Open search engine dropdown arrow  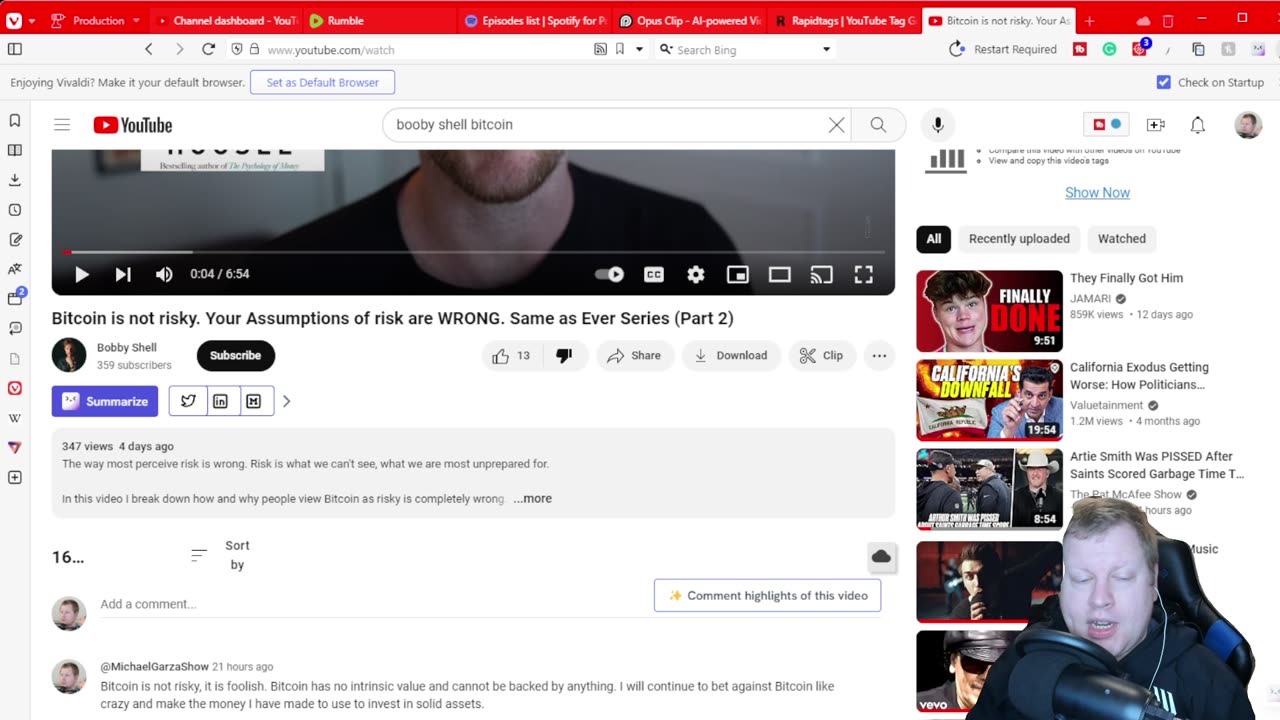click(826, 49)
